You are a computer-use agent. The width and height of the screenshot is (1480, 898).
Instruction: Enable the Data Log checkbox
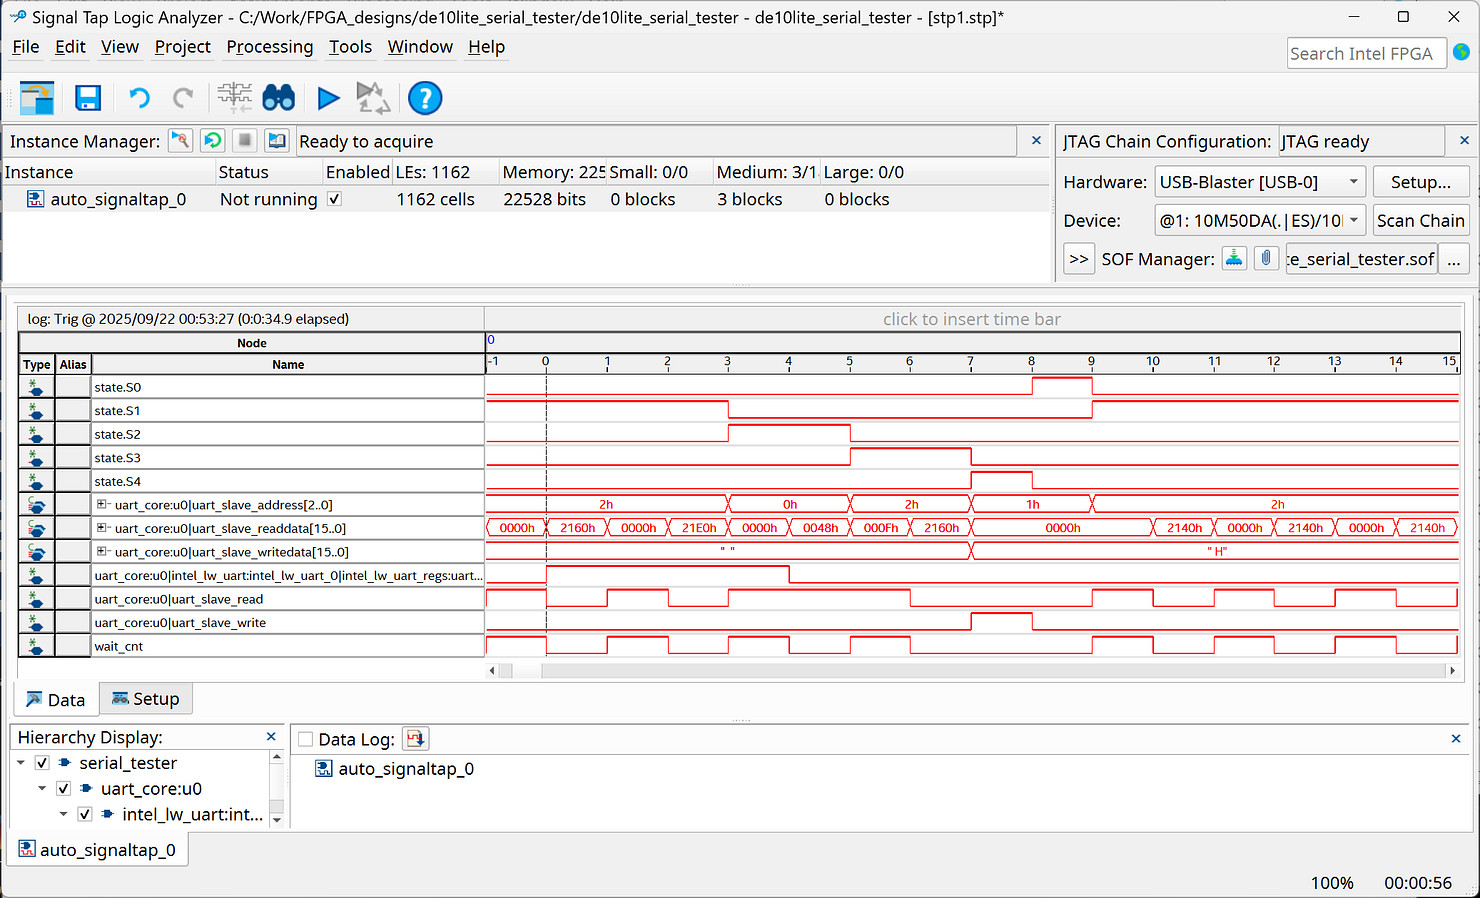click(306, 739)
